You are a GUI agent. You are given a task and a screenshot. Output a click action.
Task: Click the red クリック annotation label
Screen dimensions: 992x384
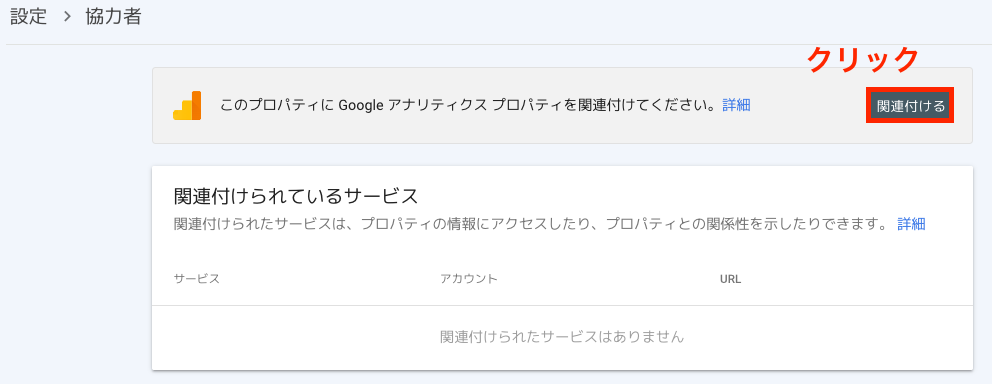(x=863, y=60)
